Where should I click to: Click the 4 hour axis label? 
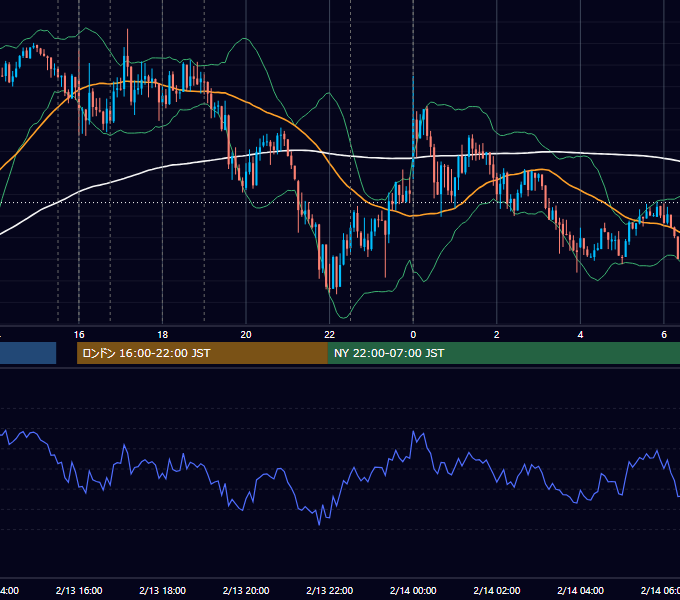[x=580, y=335]
